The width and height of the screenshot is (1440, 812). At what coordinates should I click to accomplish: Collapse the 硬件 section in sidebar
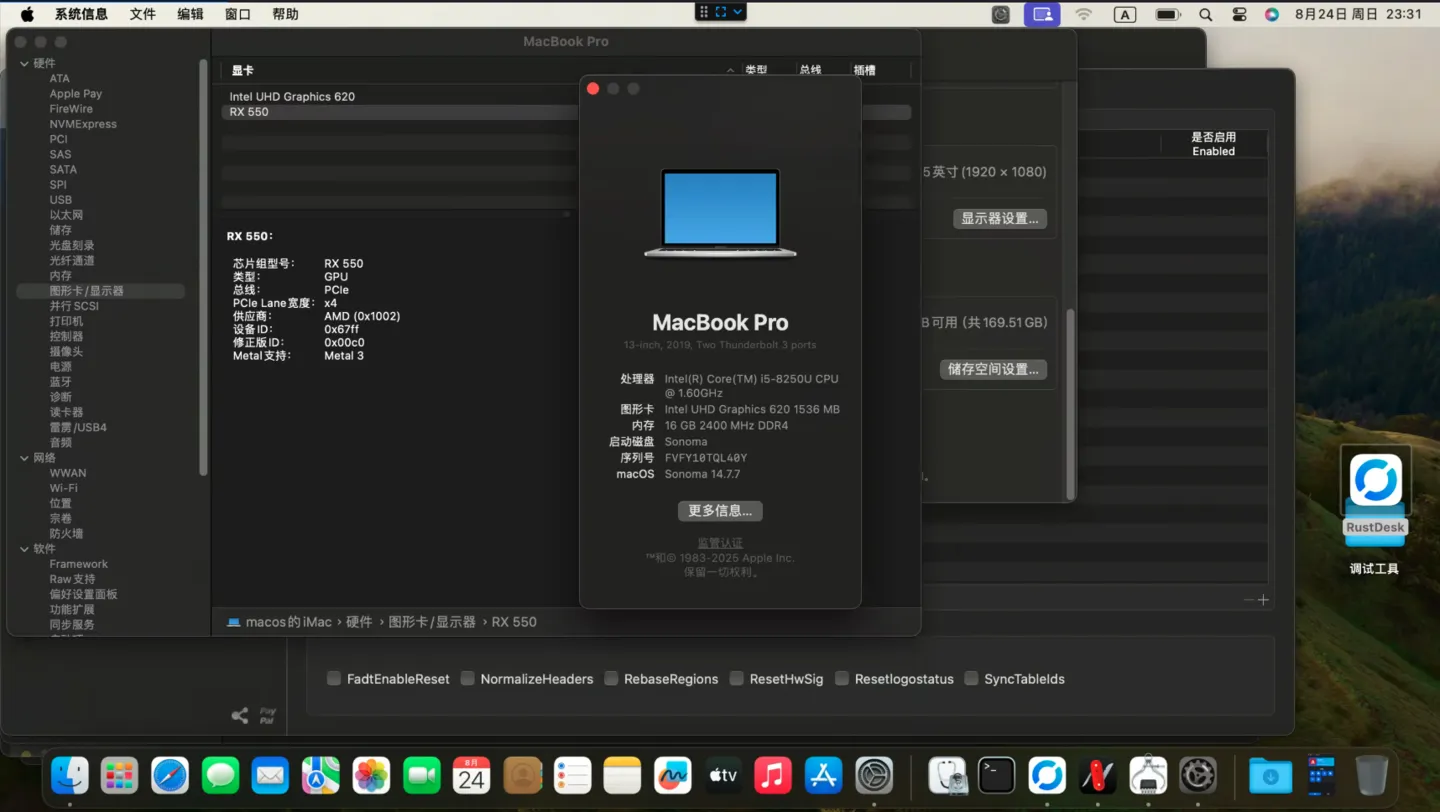point(23,63)
